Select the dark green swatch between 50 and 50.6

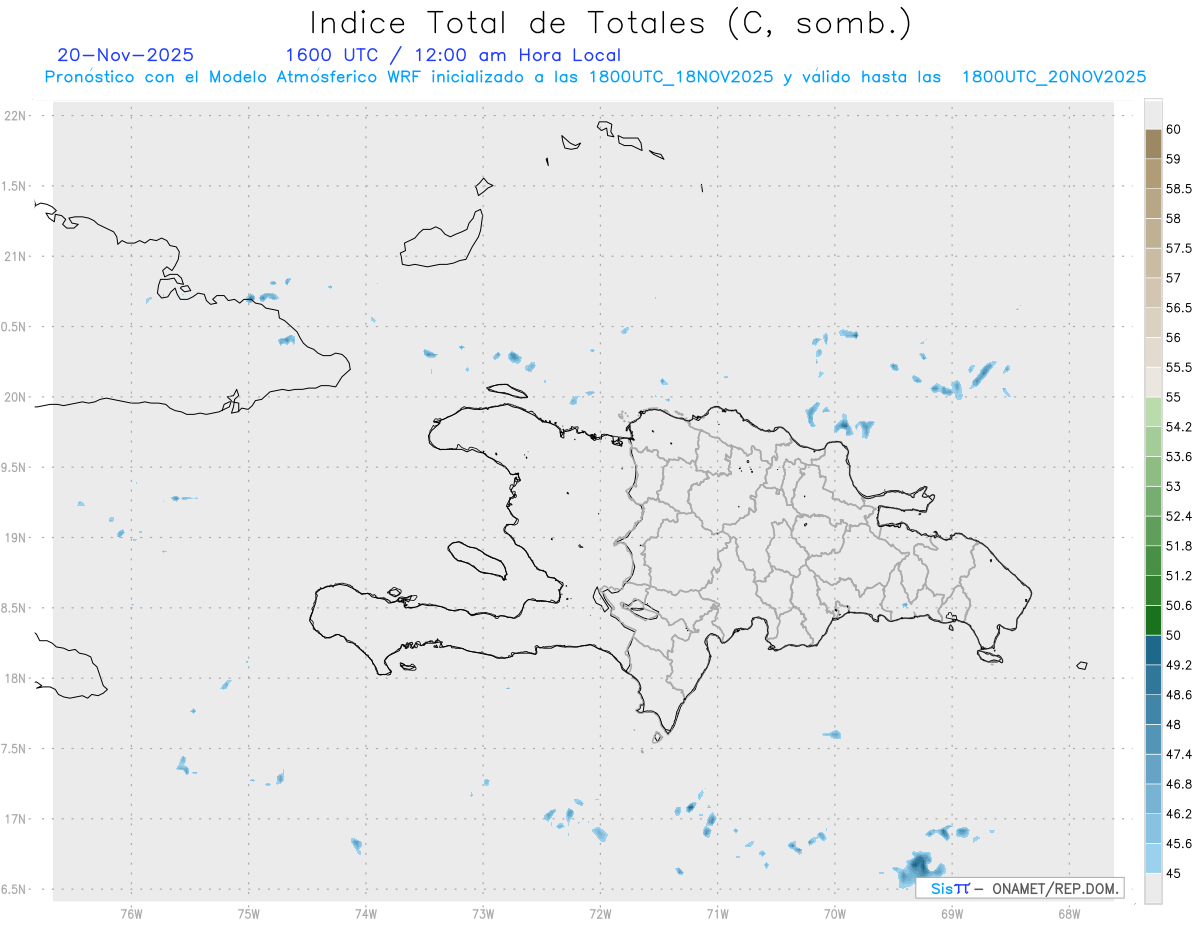(1152, 620)
